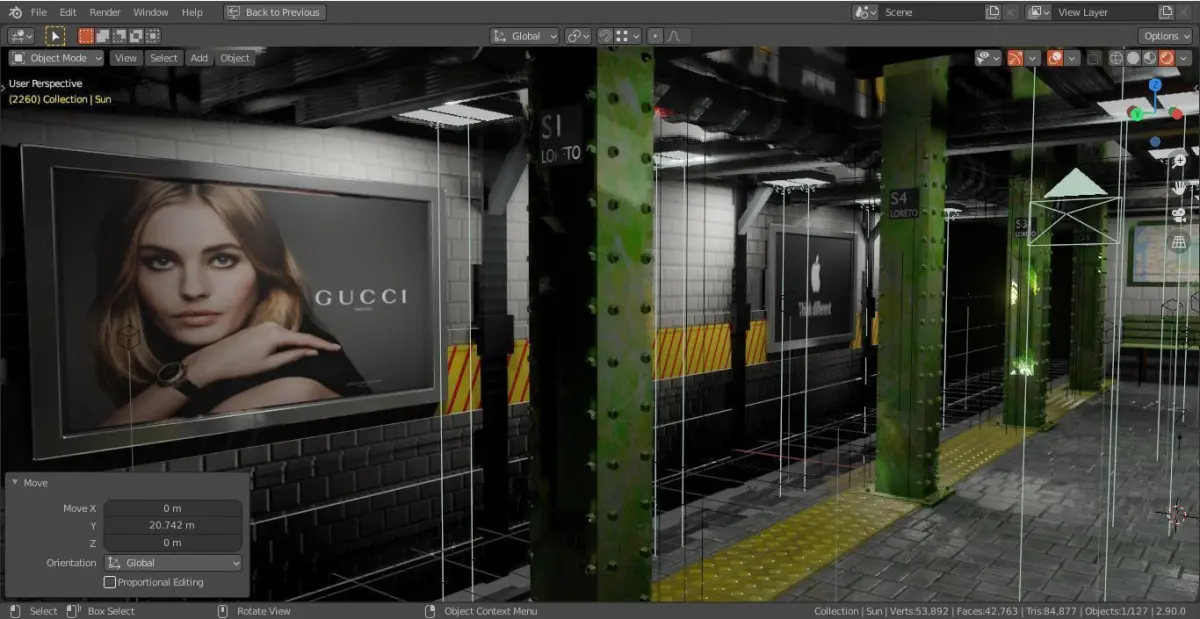Browse scenes with the scene icon

coord(866,12)
